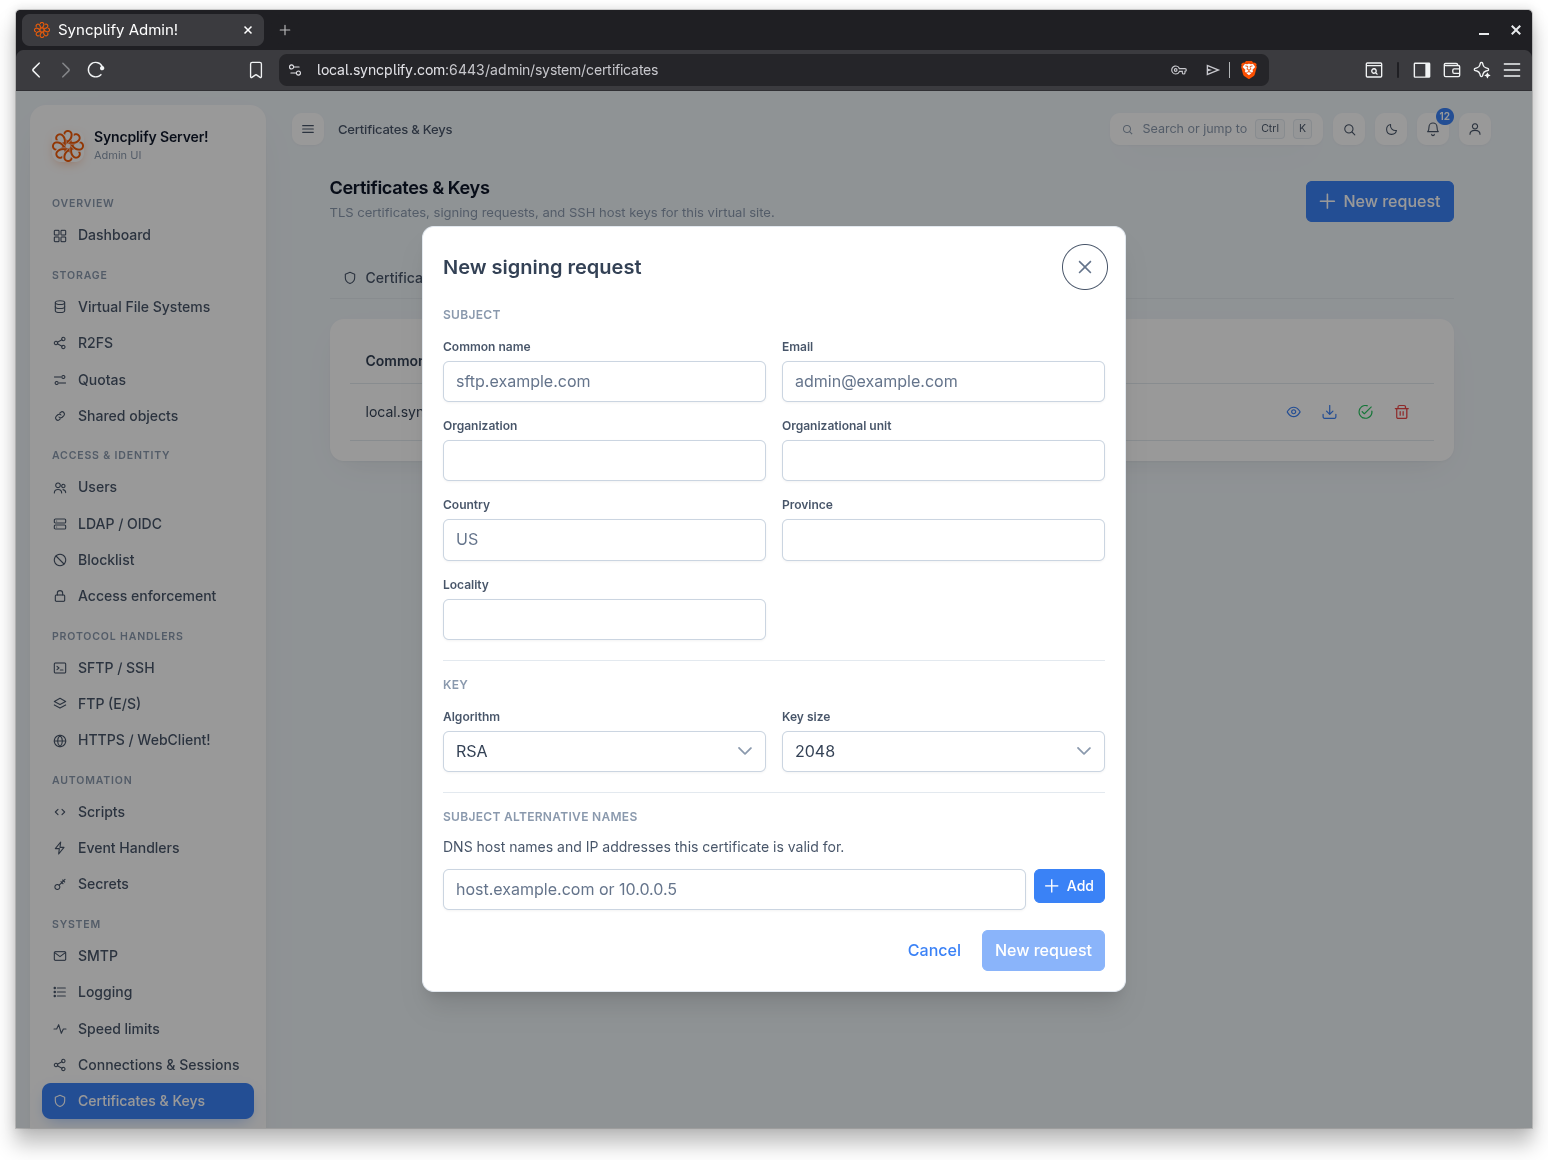The width and height of the screenshot is (1548, 1160).
Task: Click the password key icon in address bar
Action: click(x=1179, y=70)
